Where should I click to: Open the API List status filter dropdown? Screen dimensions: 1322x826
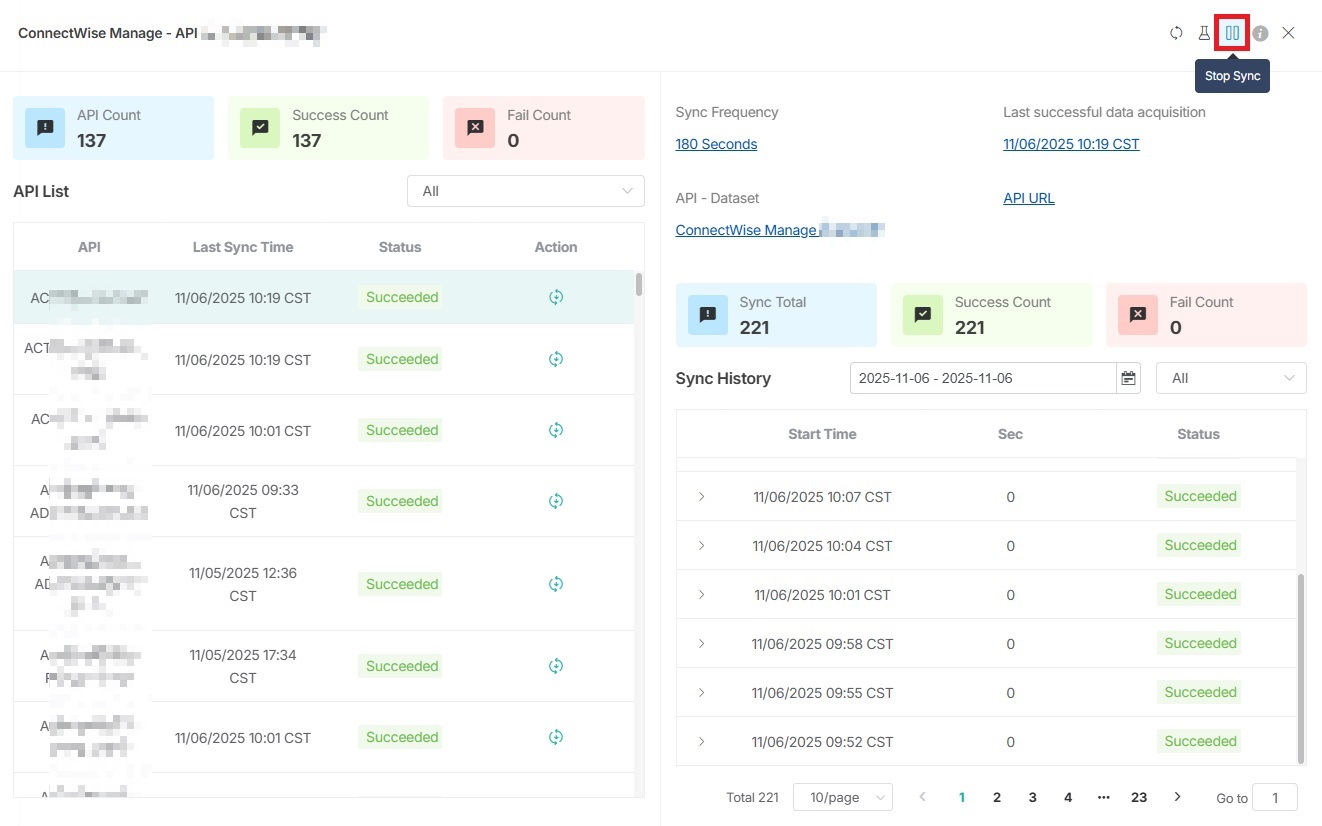[x=525, y=191]
